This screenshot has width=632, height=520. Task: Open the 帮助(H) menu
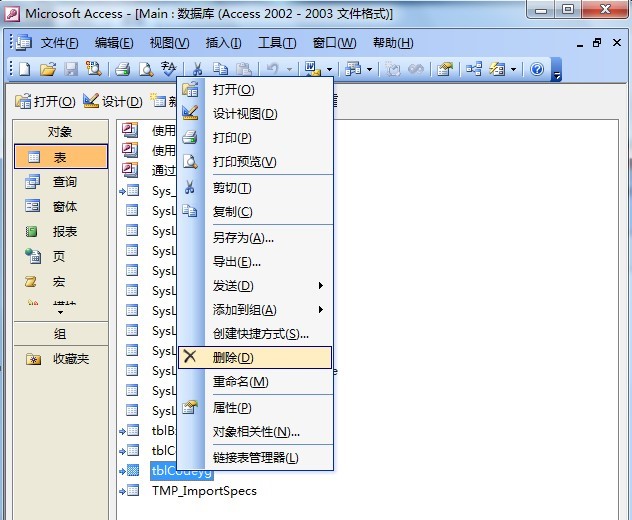click(x=393, y=43)
